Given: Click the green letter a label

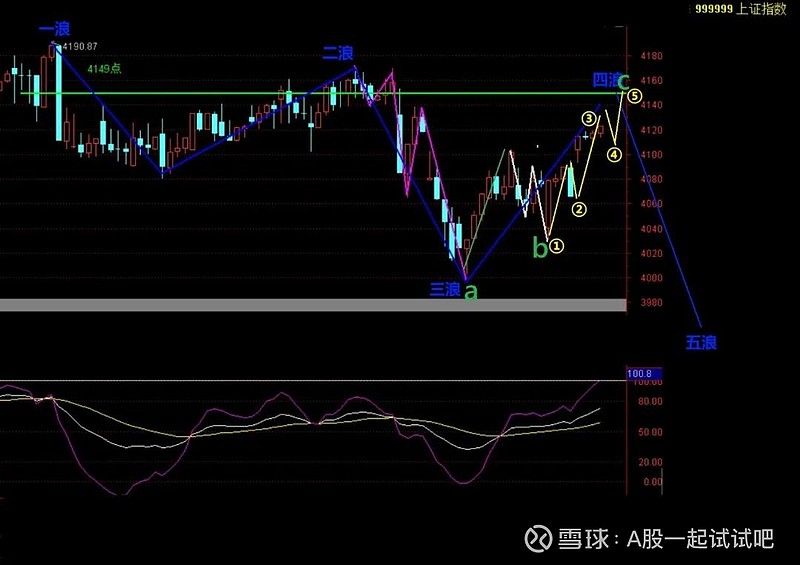Looking at the screenshot, I should [x=470, y=291].
